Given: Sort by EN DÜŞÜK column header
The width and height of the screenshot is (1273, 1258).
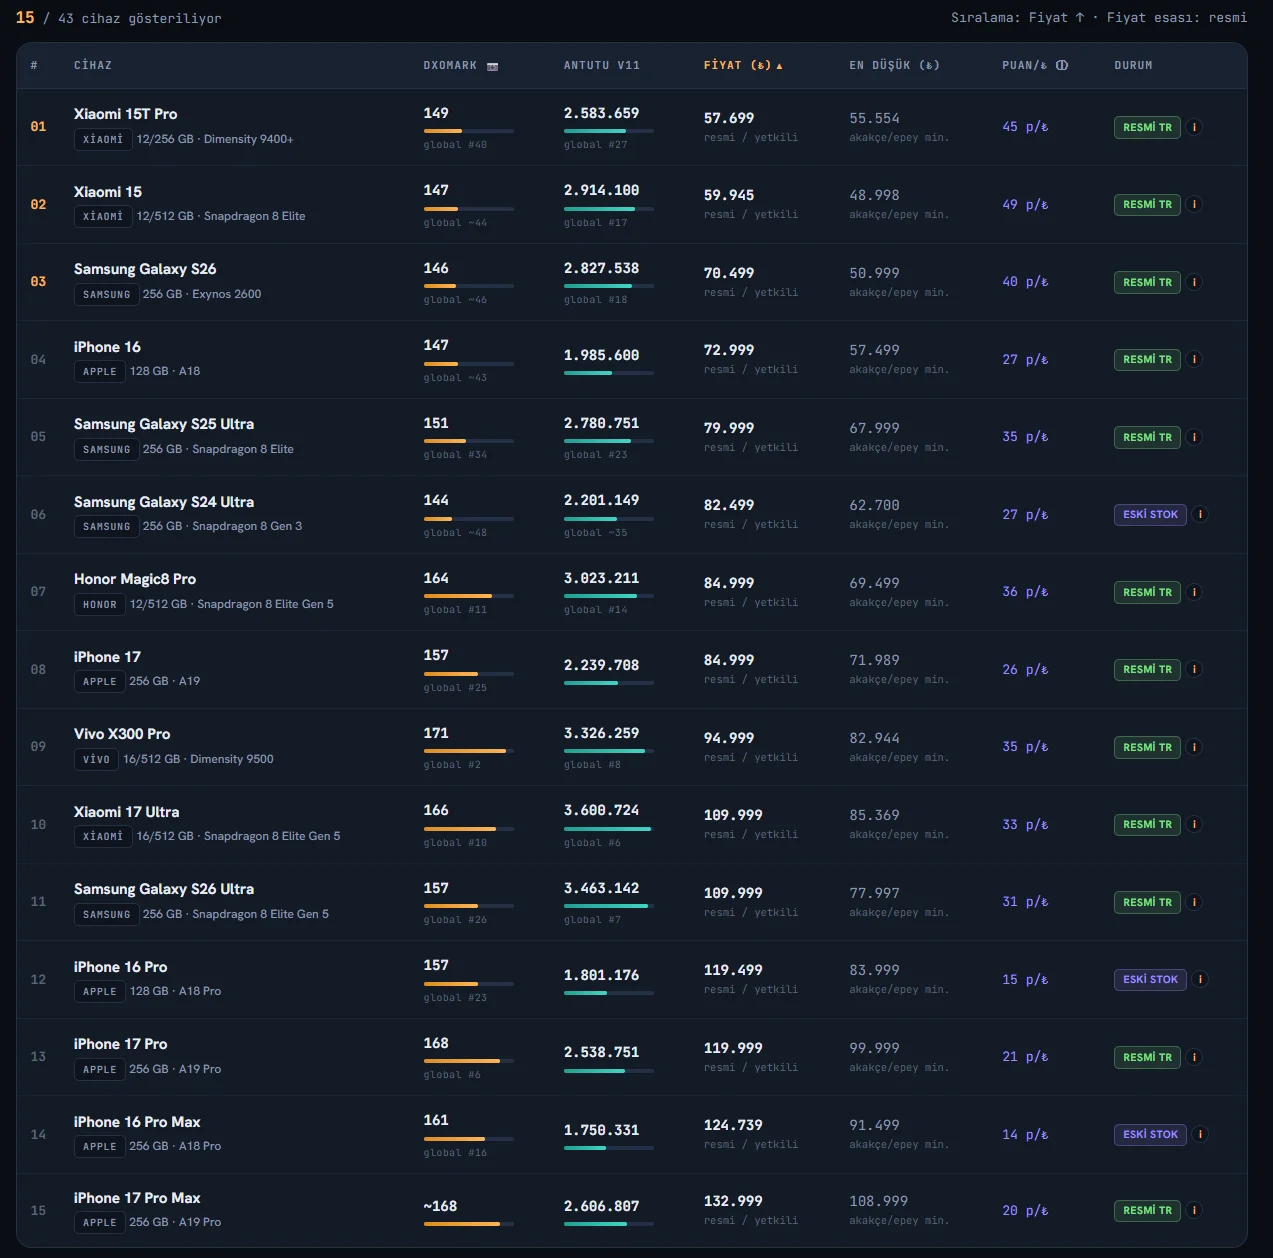Looking at the screenshot, I should click(894, 65).
